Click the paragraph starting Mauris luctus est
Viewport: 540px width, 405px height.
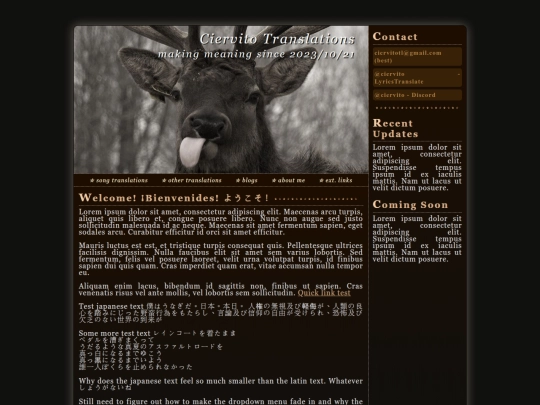(220, 259)
